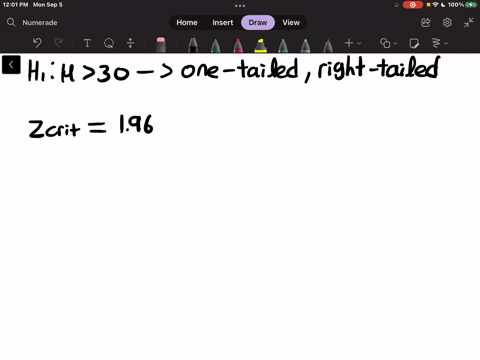
Task: Open the ink to text dropdown
Action: click(439, 43)
